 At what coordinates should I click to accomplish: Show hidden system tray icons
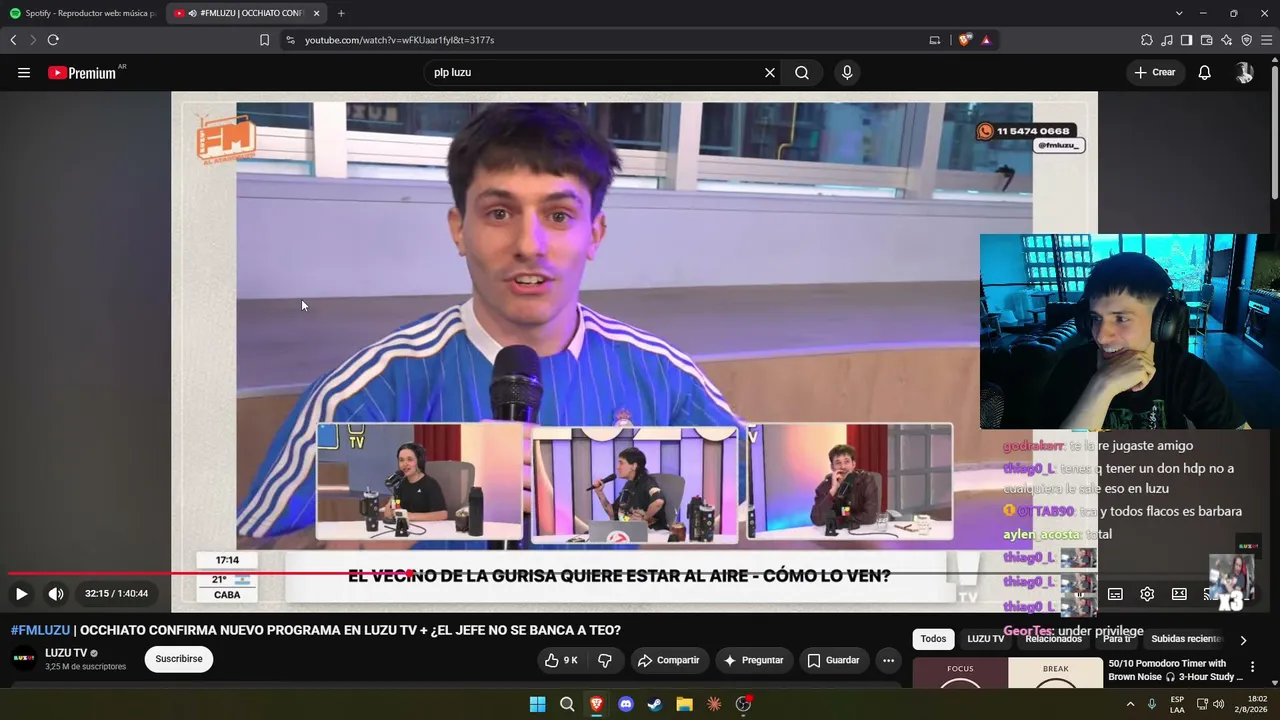pyautogui.click(x=1131, y=704)
